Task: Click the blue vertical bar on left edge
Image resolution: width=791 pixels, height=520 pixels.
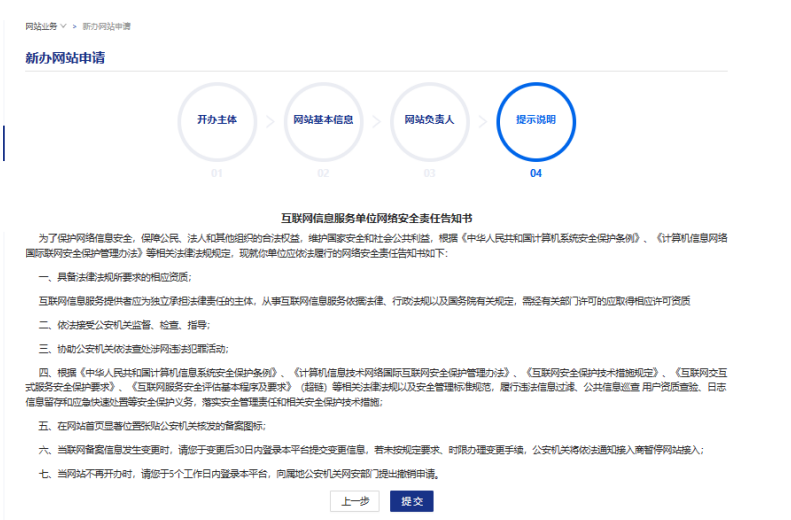Action: (3, 143)
